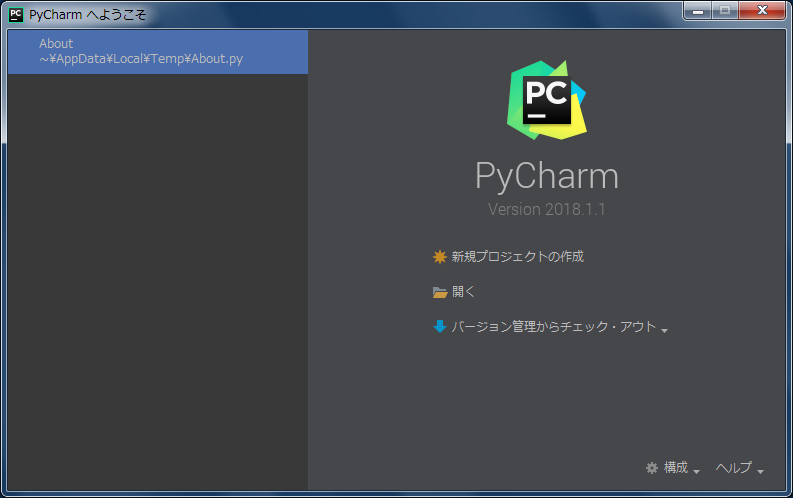Click the Version 2018.1.1 text

click(x=547, y=209)
